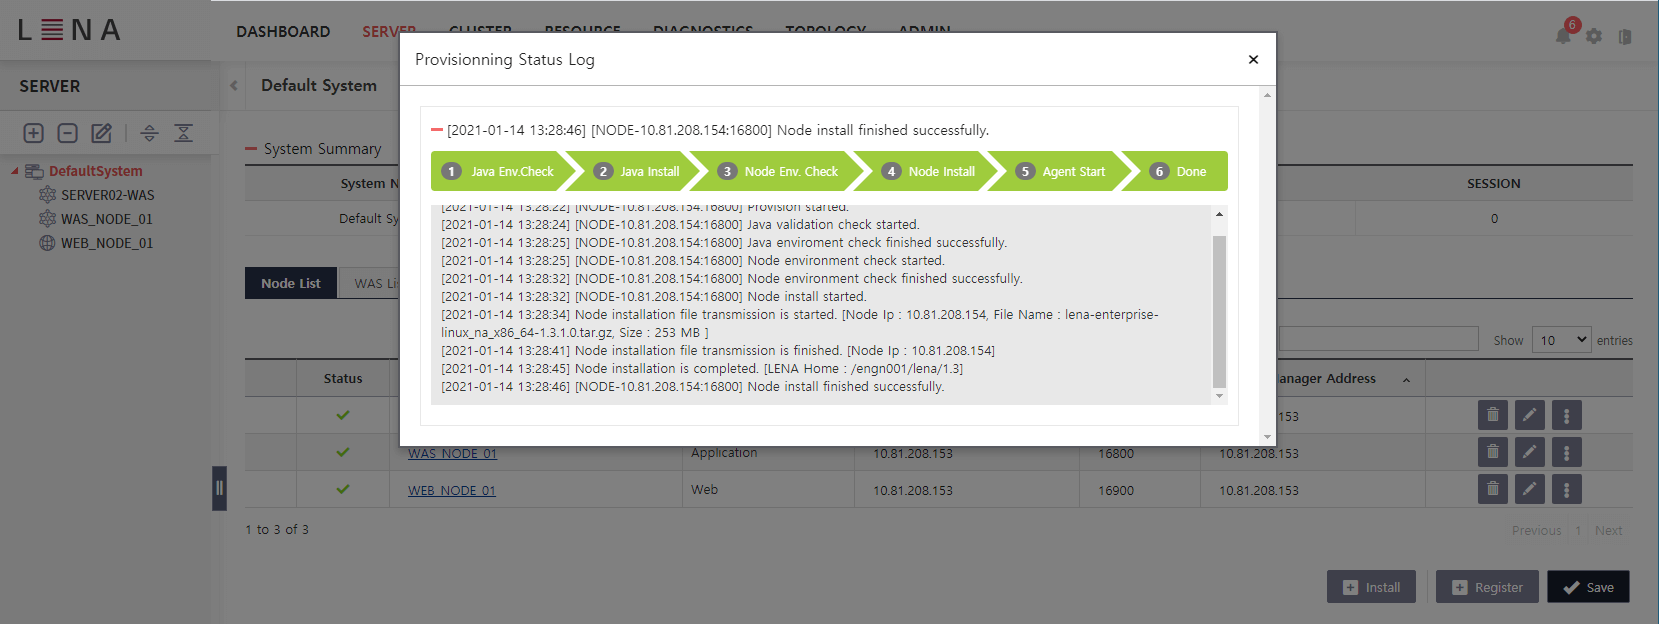Click the remove (minus) icon in server toolbar

coord(67,133)
